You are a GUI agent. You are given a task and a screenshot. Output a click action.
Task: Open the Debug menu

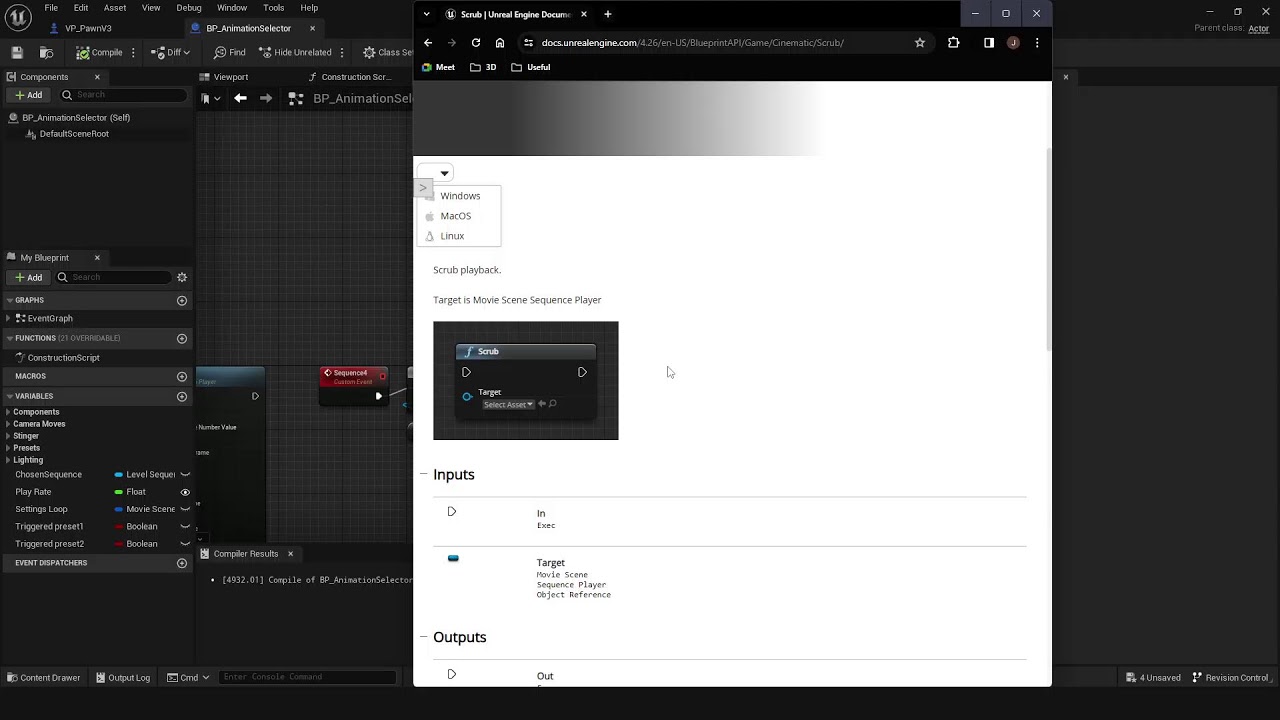[189, 8]
